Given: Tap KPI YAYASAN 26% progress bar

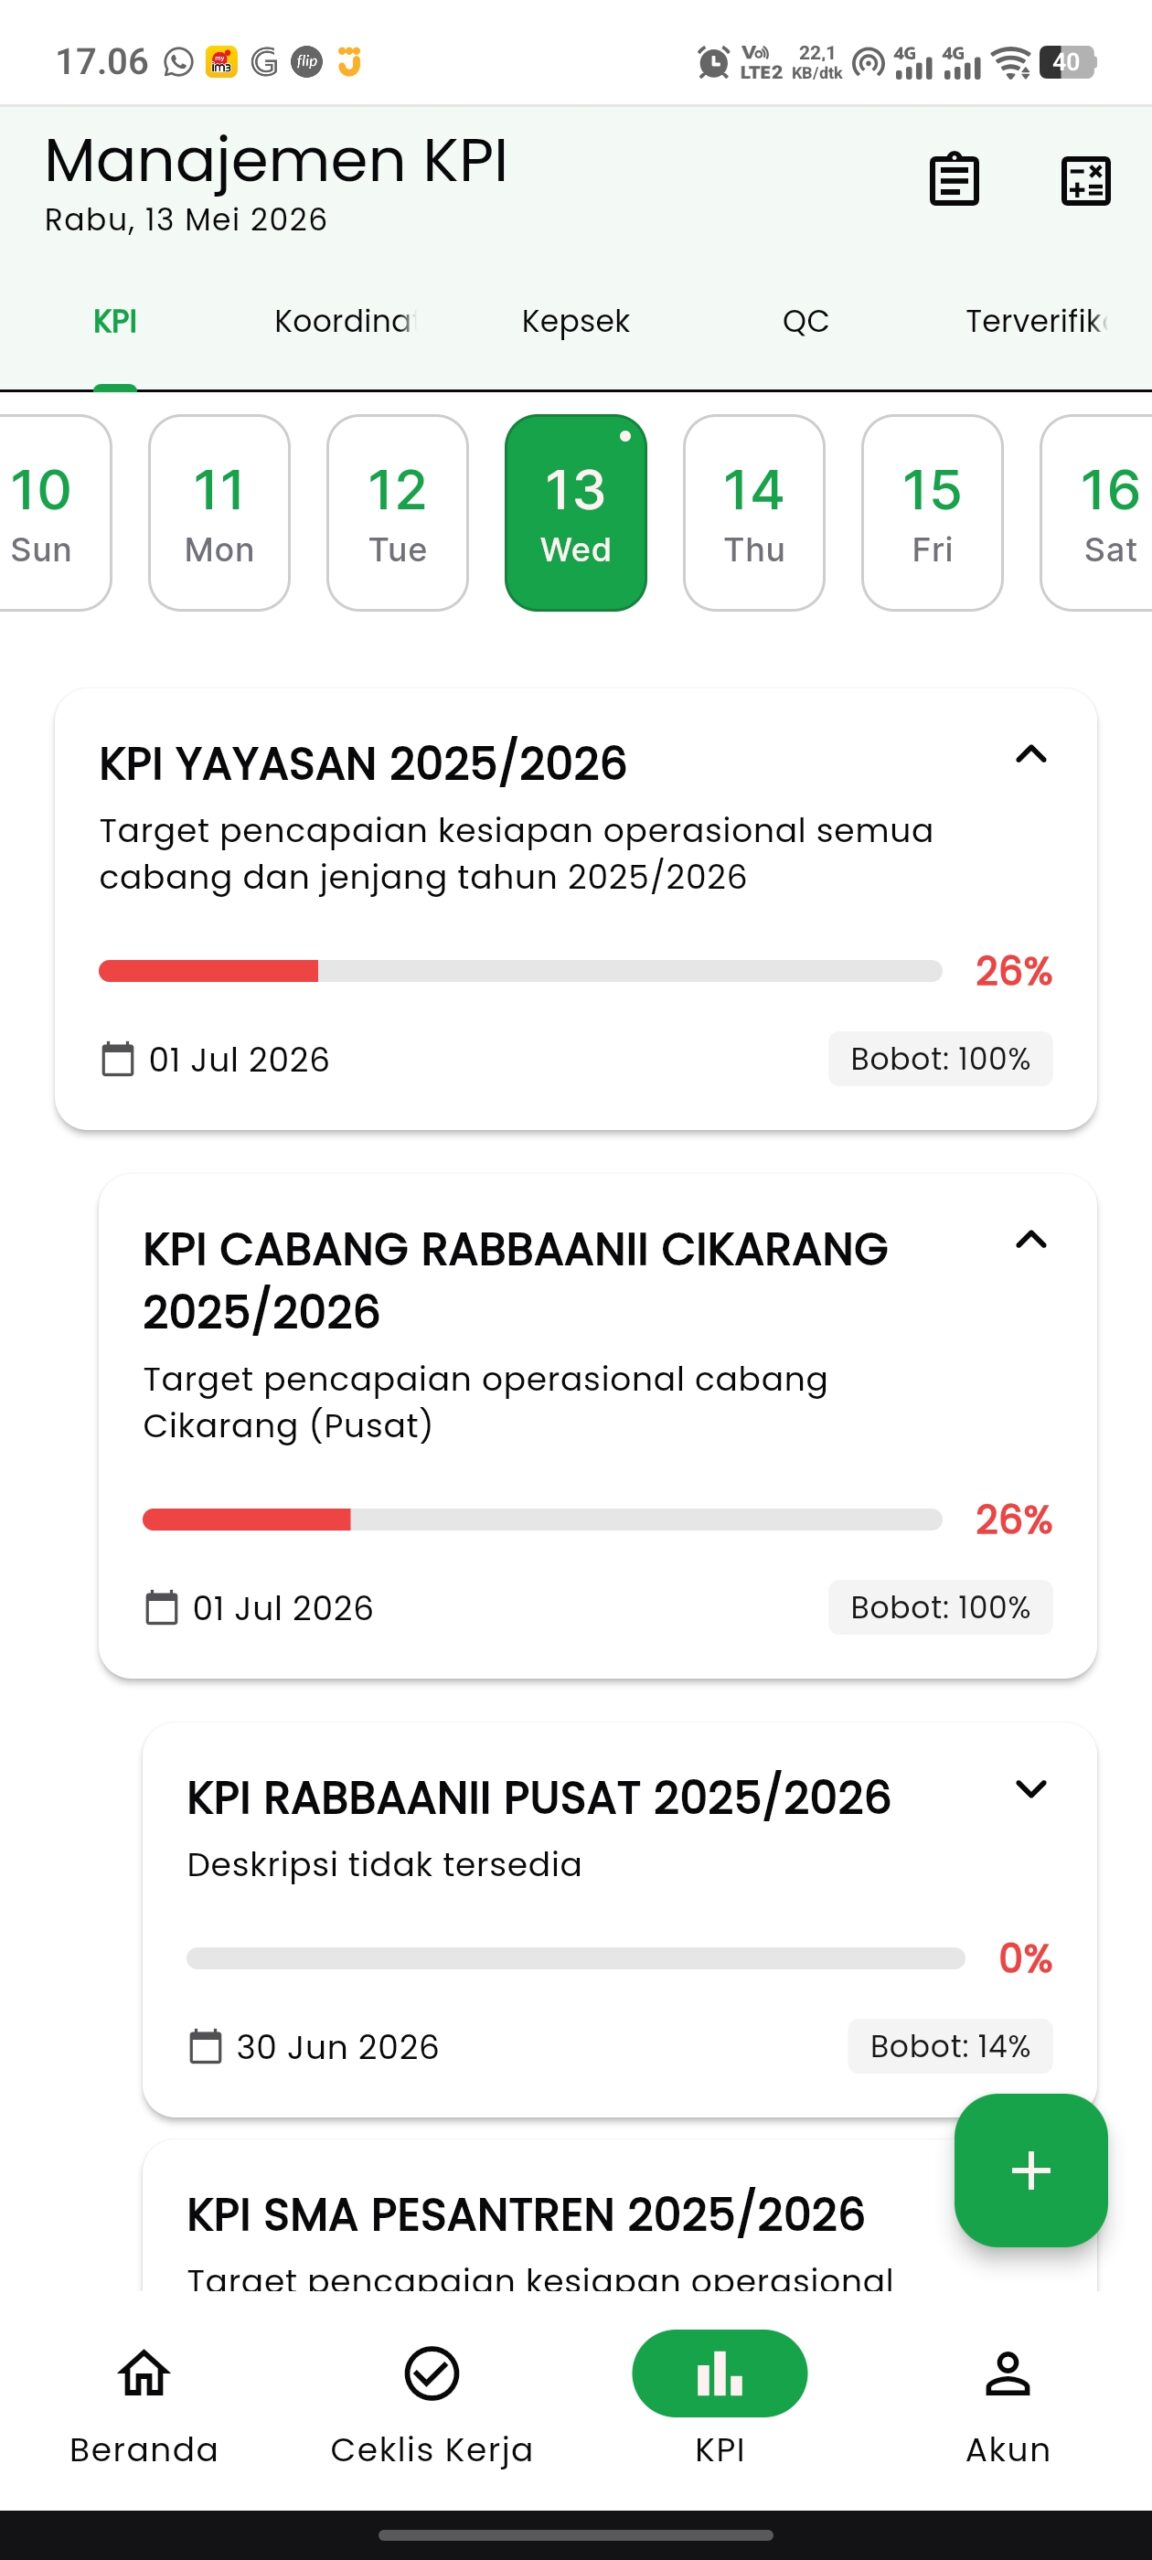Looking at the screenshot, I should pyautogui.click(x=520, y=971).
